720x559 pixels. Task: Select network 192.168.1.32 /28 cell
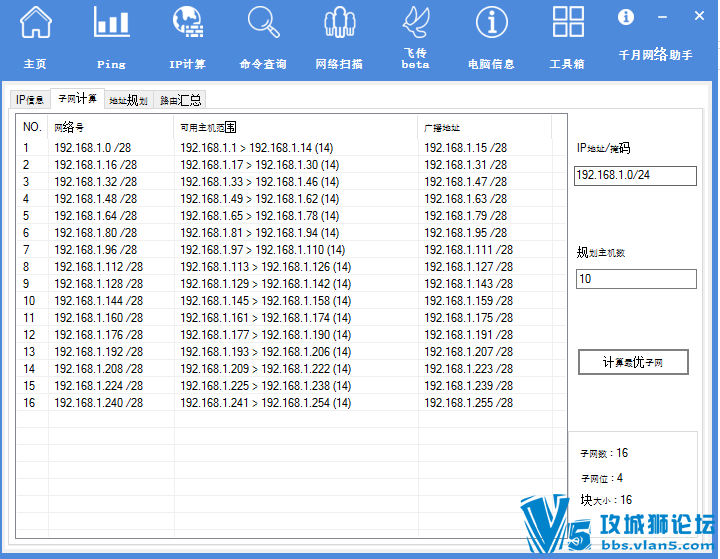(96, 182)
